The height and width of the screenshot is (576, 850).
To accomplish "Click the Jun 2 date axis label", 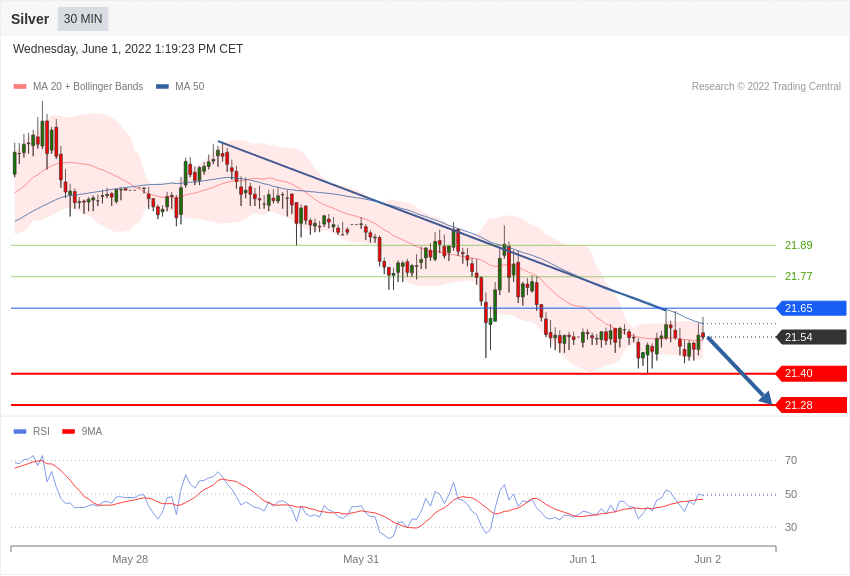I will click(707, 559).
